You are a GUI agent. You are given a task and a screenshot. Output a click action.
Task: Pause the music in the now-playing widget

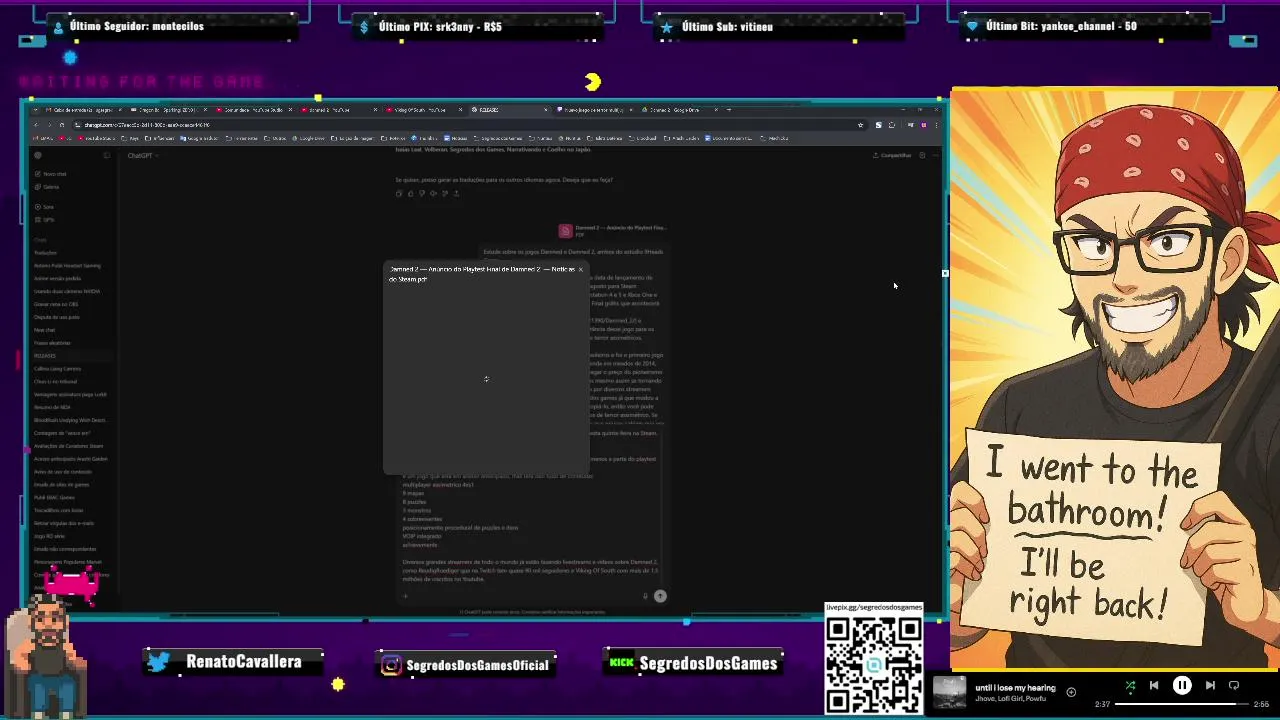pos(1182,685)
